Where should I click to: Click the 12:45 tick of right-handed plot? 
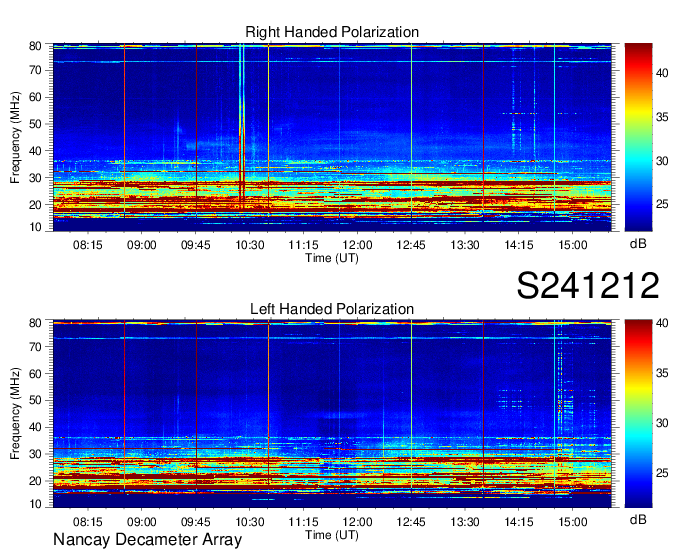(x=411, y=245)
